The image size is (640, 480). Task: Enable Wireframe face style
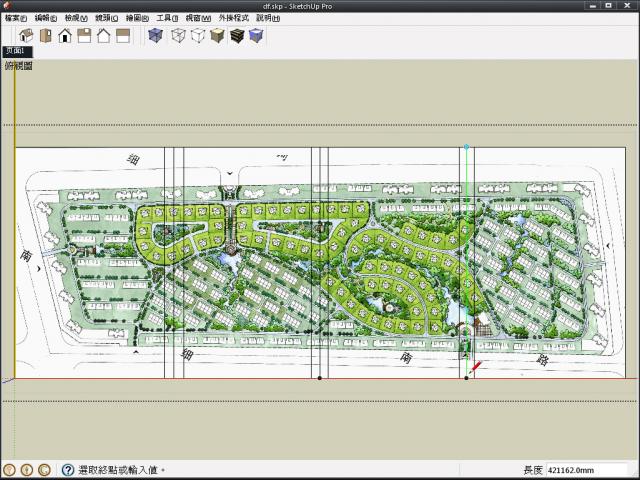coord(178,36)
